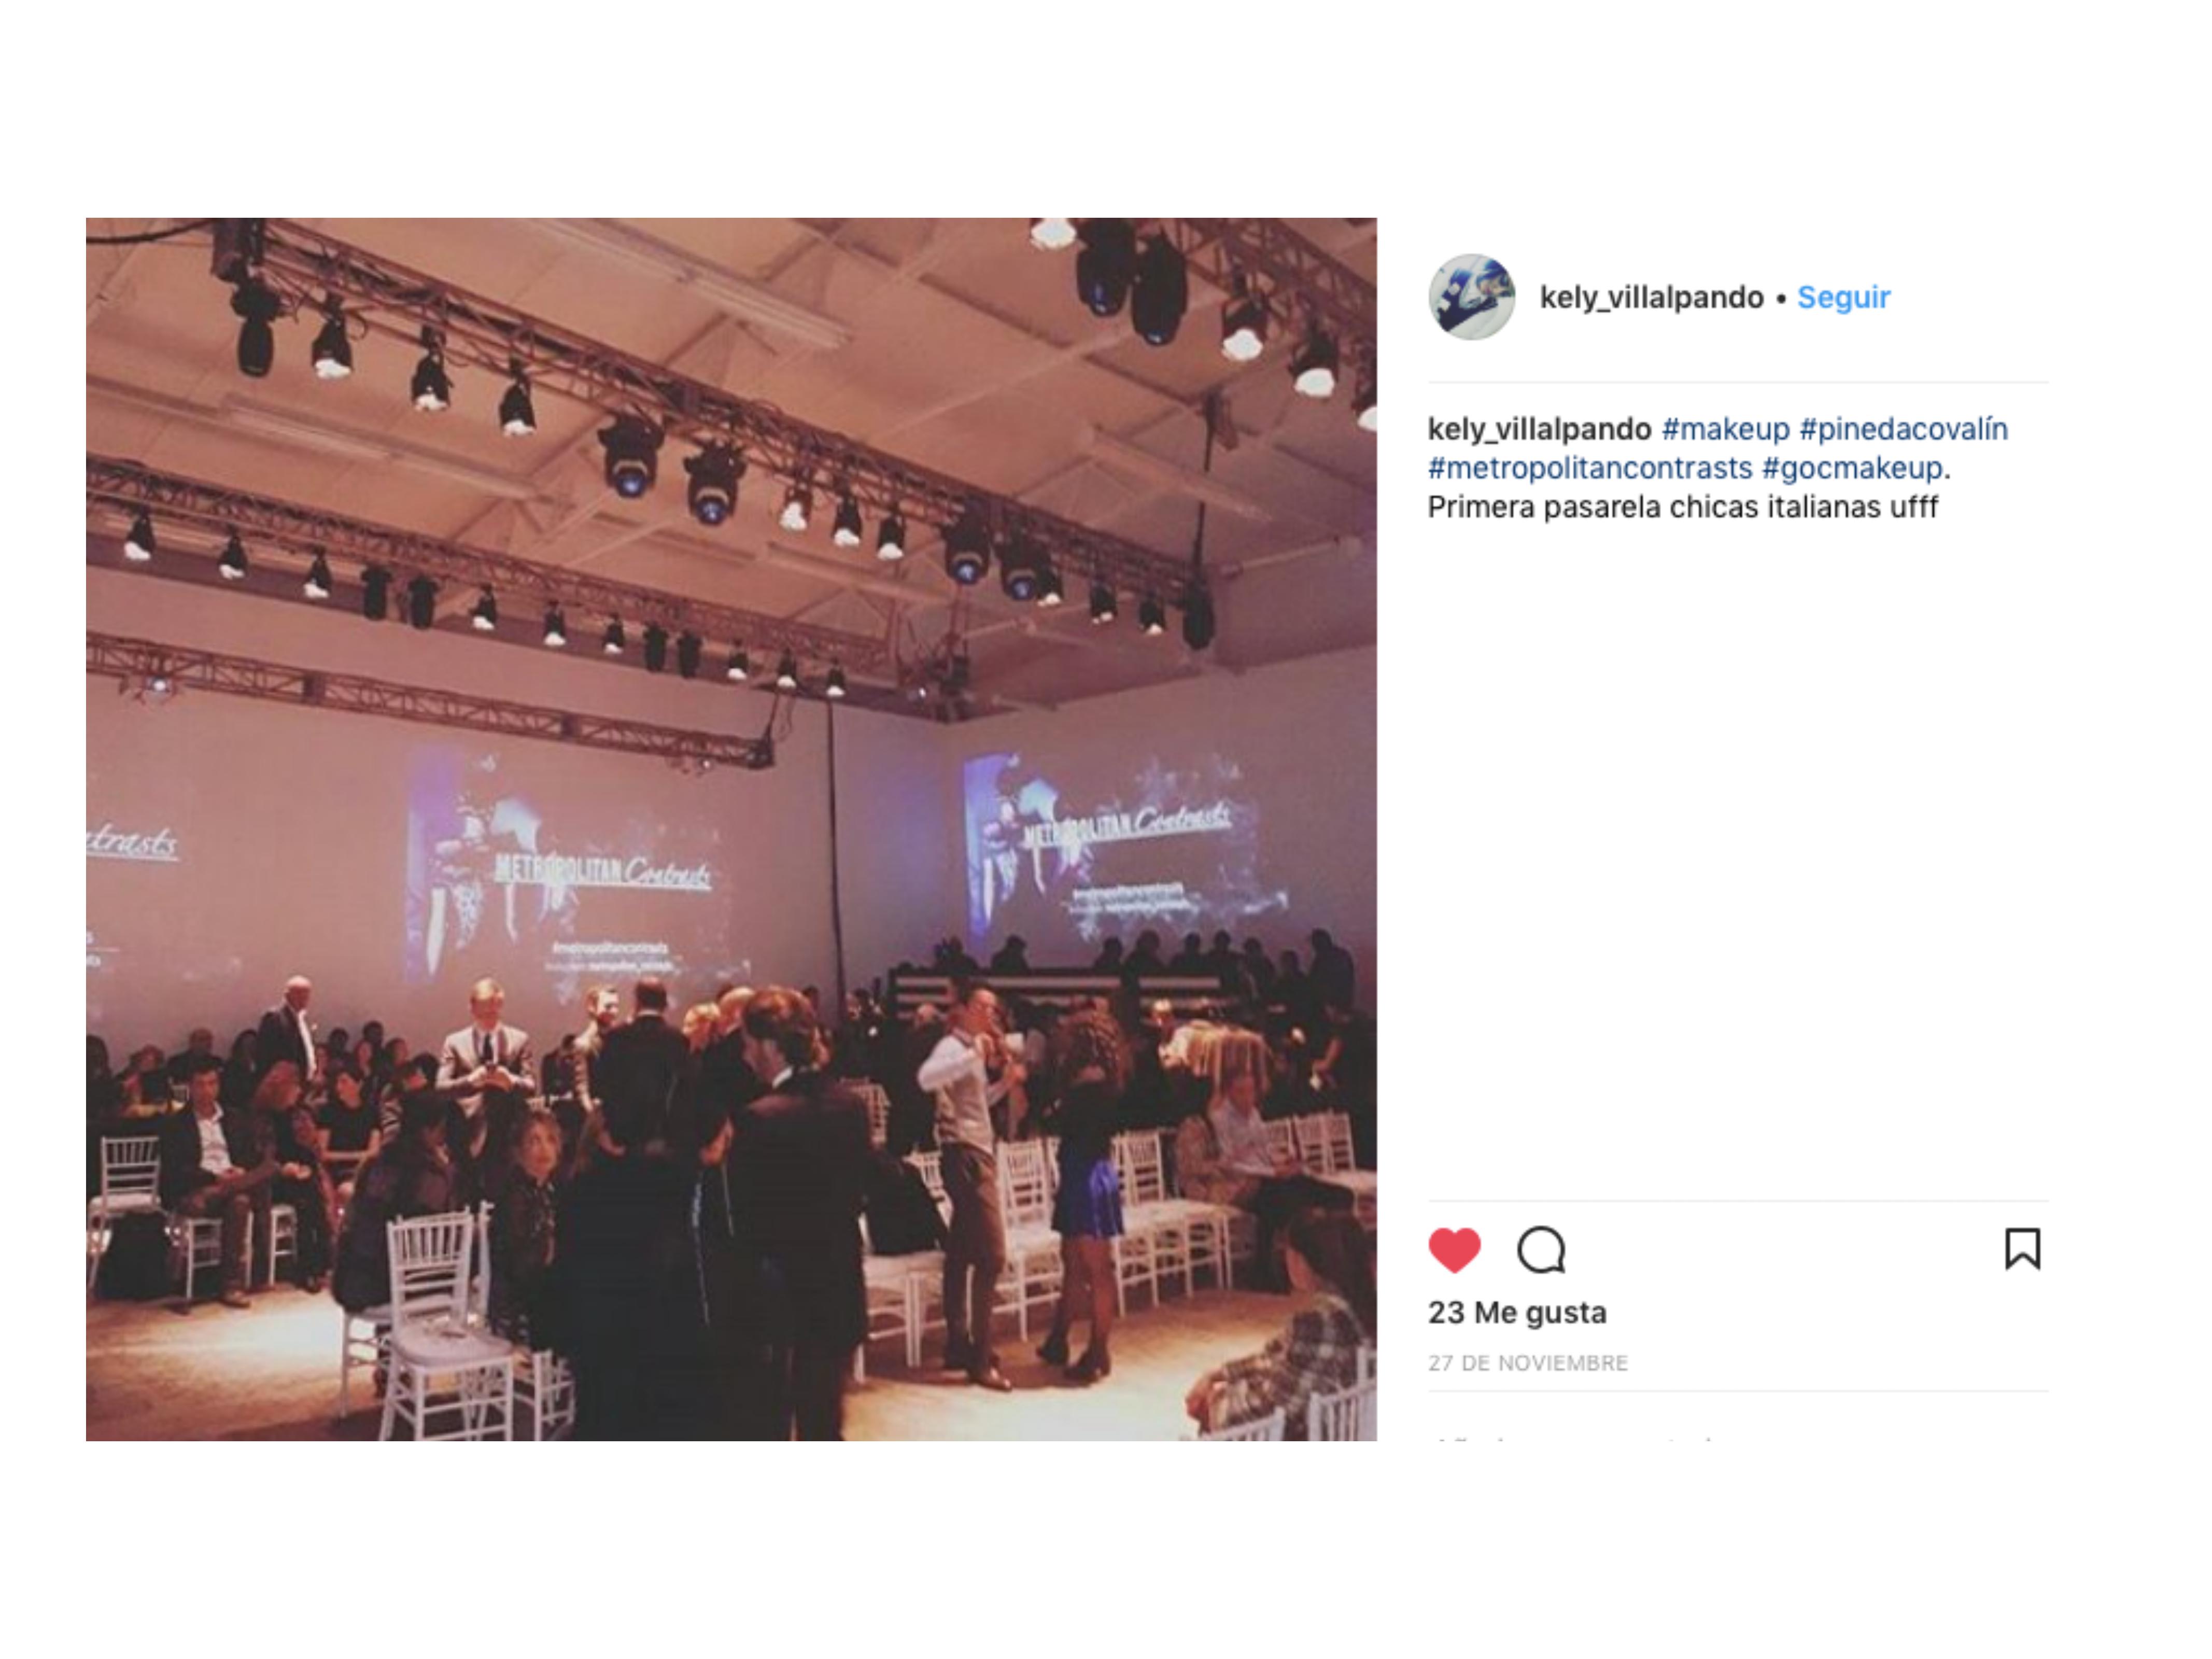Save the post with bookmark icon
The height and width of the screenshot is (1659, 2212).
pyautogui.click(x=2022, y=1249)
